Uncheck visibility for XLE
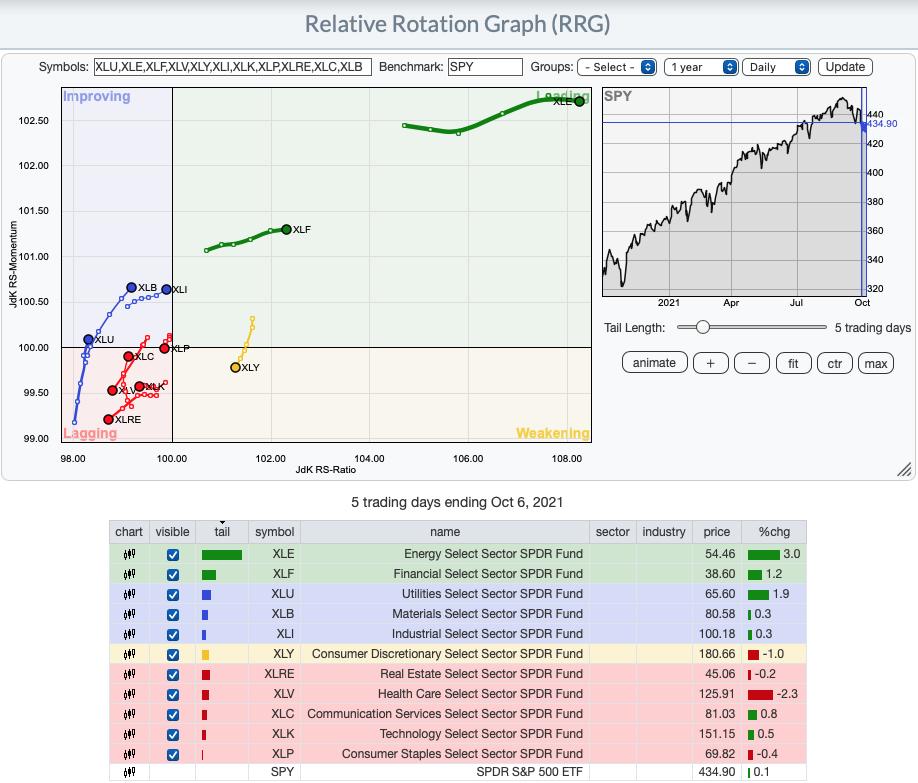Screen dimensions: 918x783 pyautogui.click(x=173, y=555)
